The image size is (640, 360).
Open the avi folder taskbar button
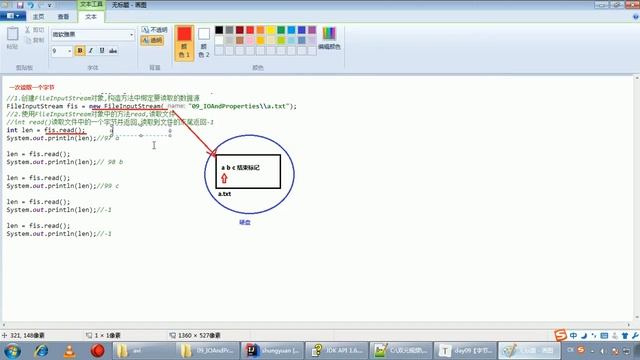(x=143, y=351)
